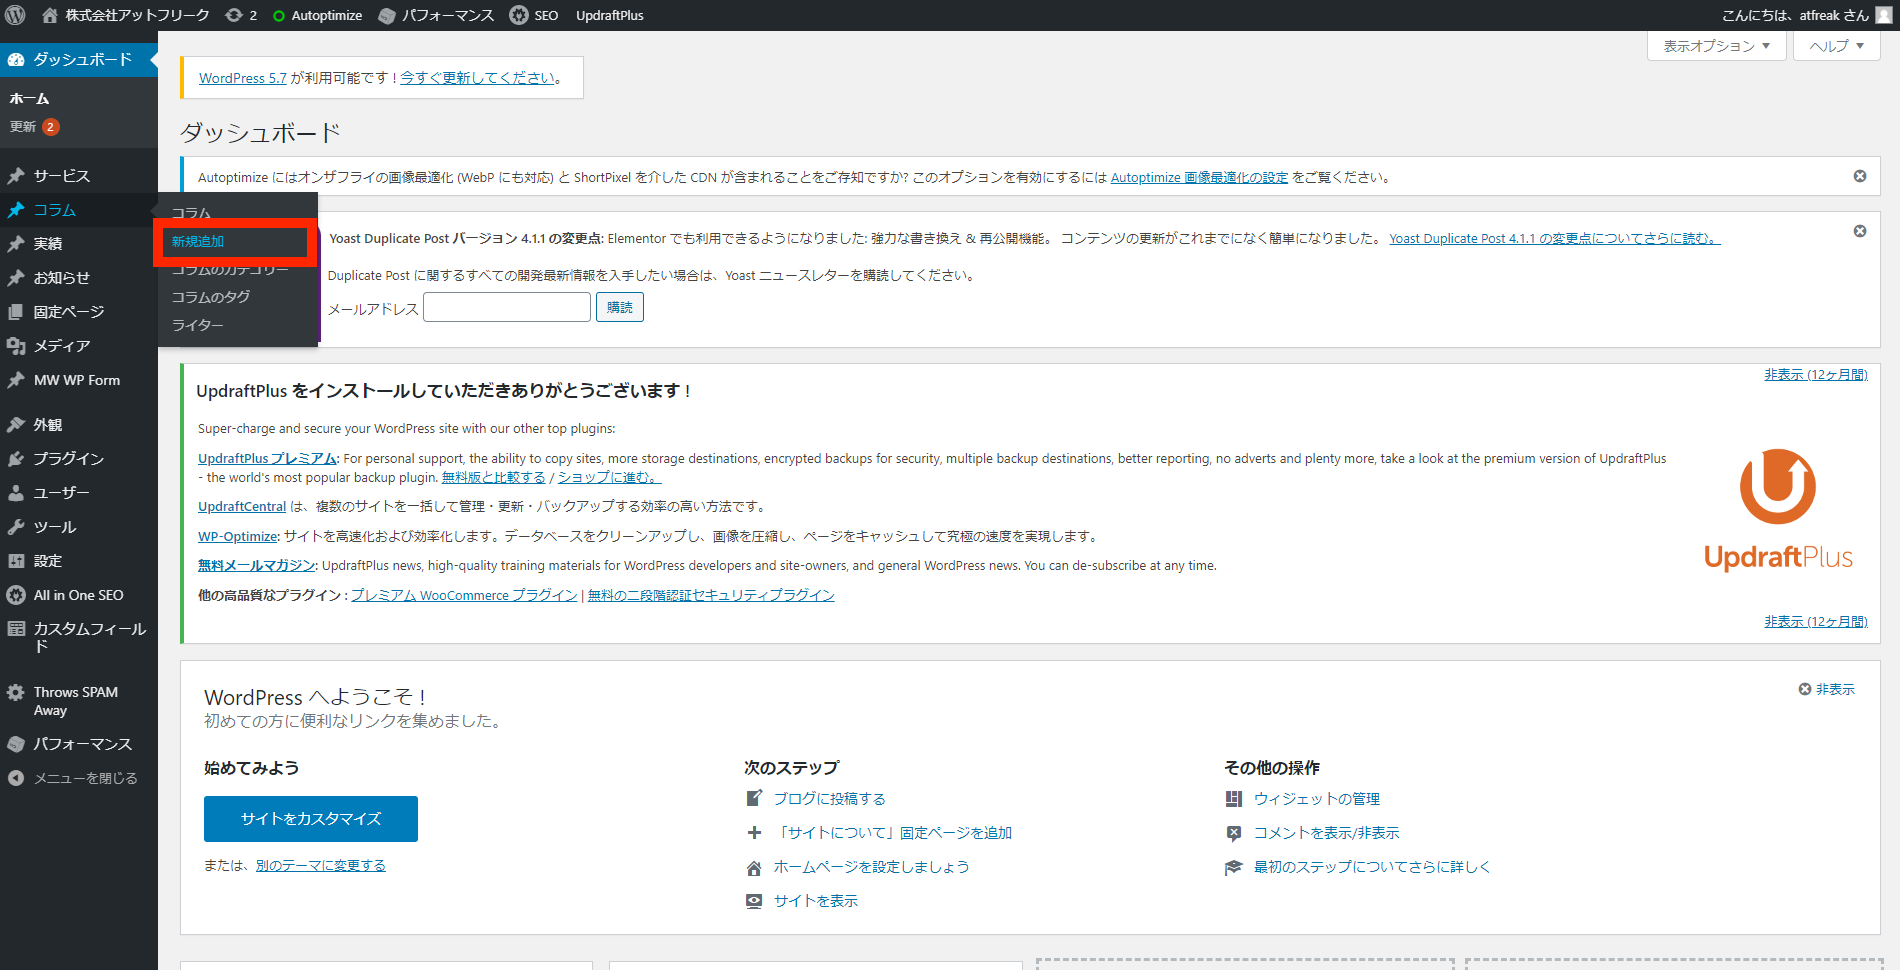
Task: Open the ツール tools menu
Action: pyautogui.click(x=79, y=526)
